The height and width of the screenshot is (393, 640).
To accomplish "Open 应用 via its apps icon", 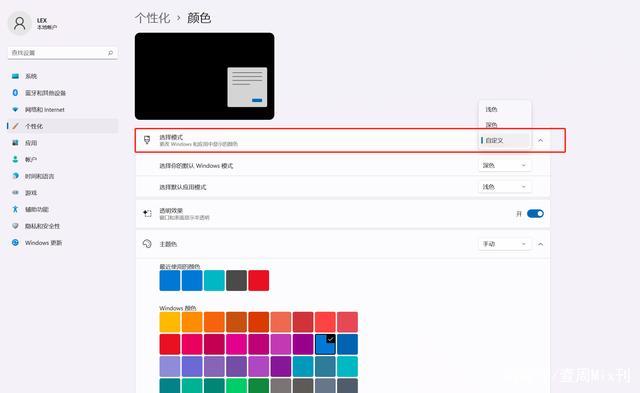I will tap(15, 143).
